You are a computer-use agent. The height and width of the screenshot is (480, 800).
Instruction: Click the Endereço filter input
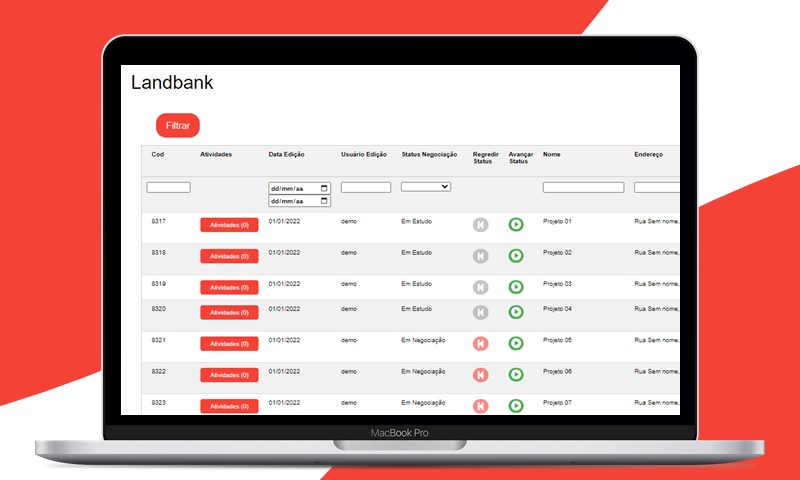656,187
